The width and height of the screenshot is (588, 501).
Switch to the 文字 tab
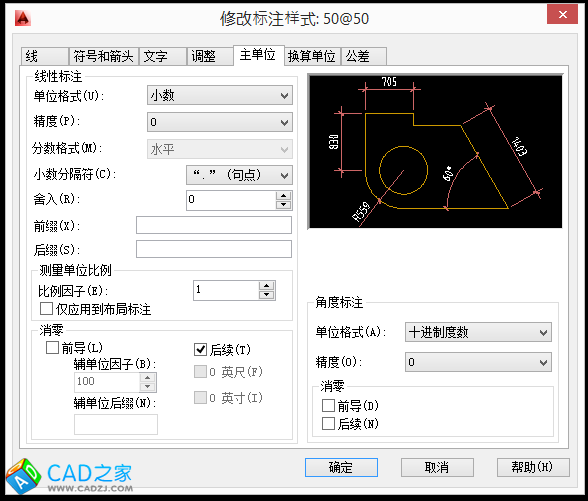pyautogui.click(x=163, y=57)
